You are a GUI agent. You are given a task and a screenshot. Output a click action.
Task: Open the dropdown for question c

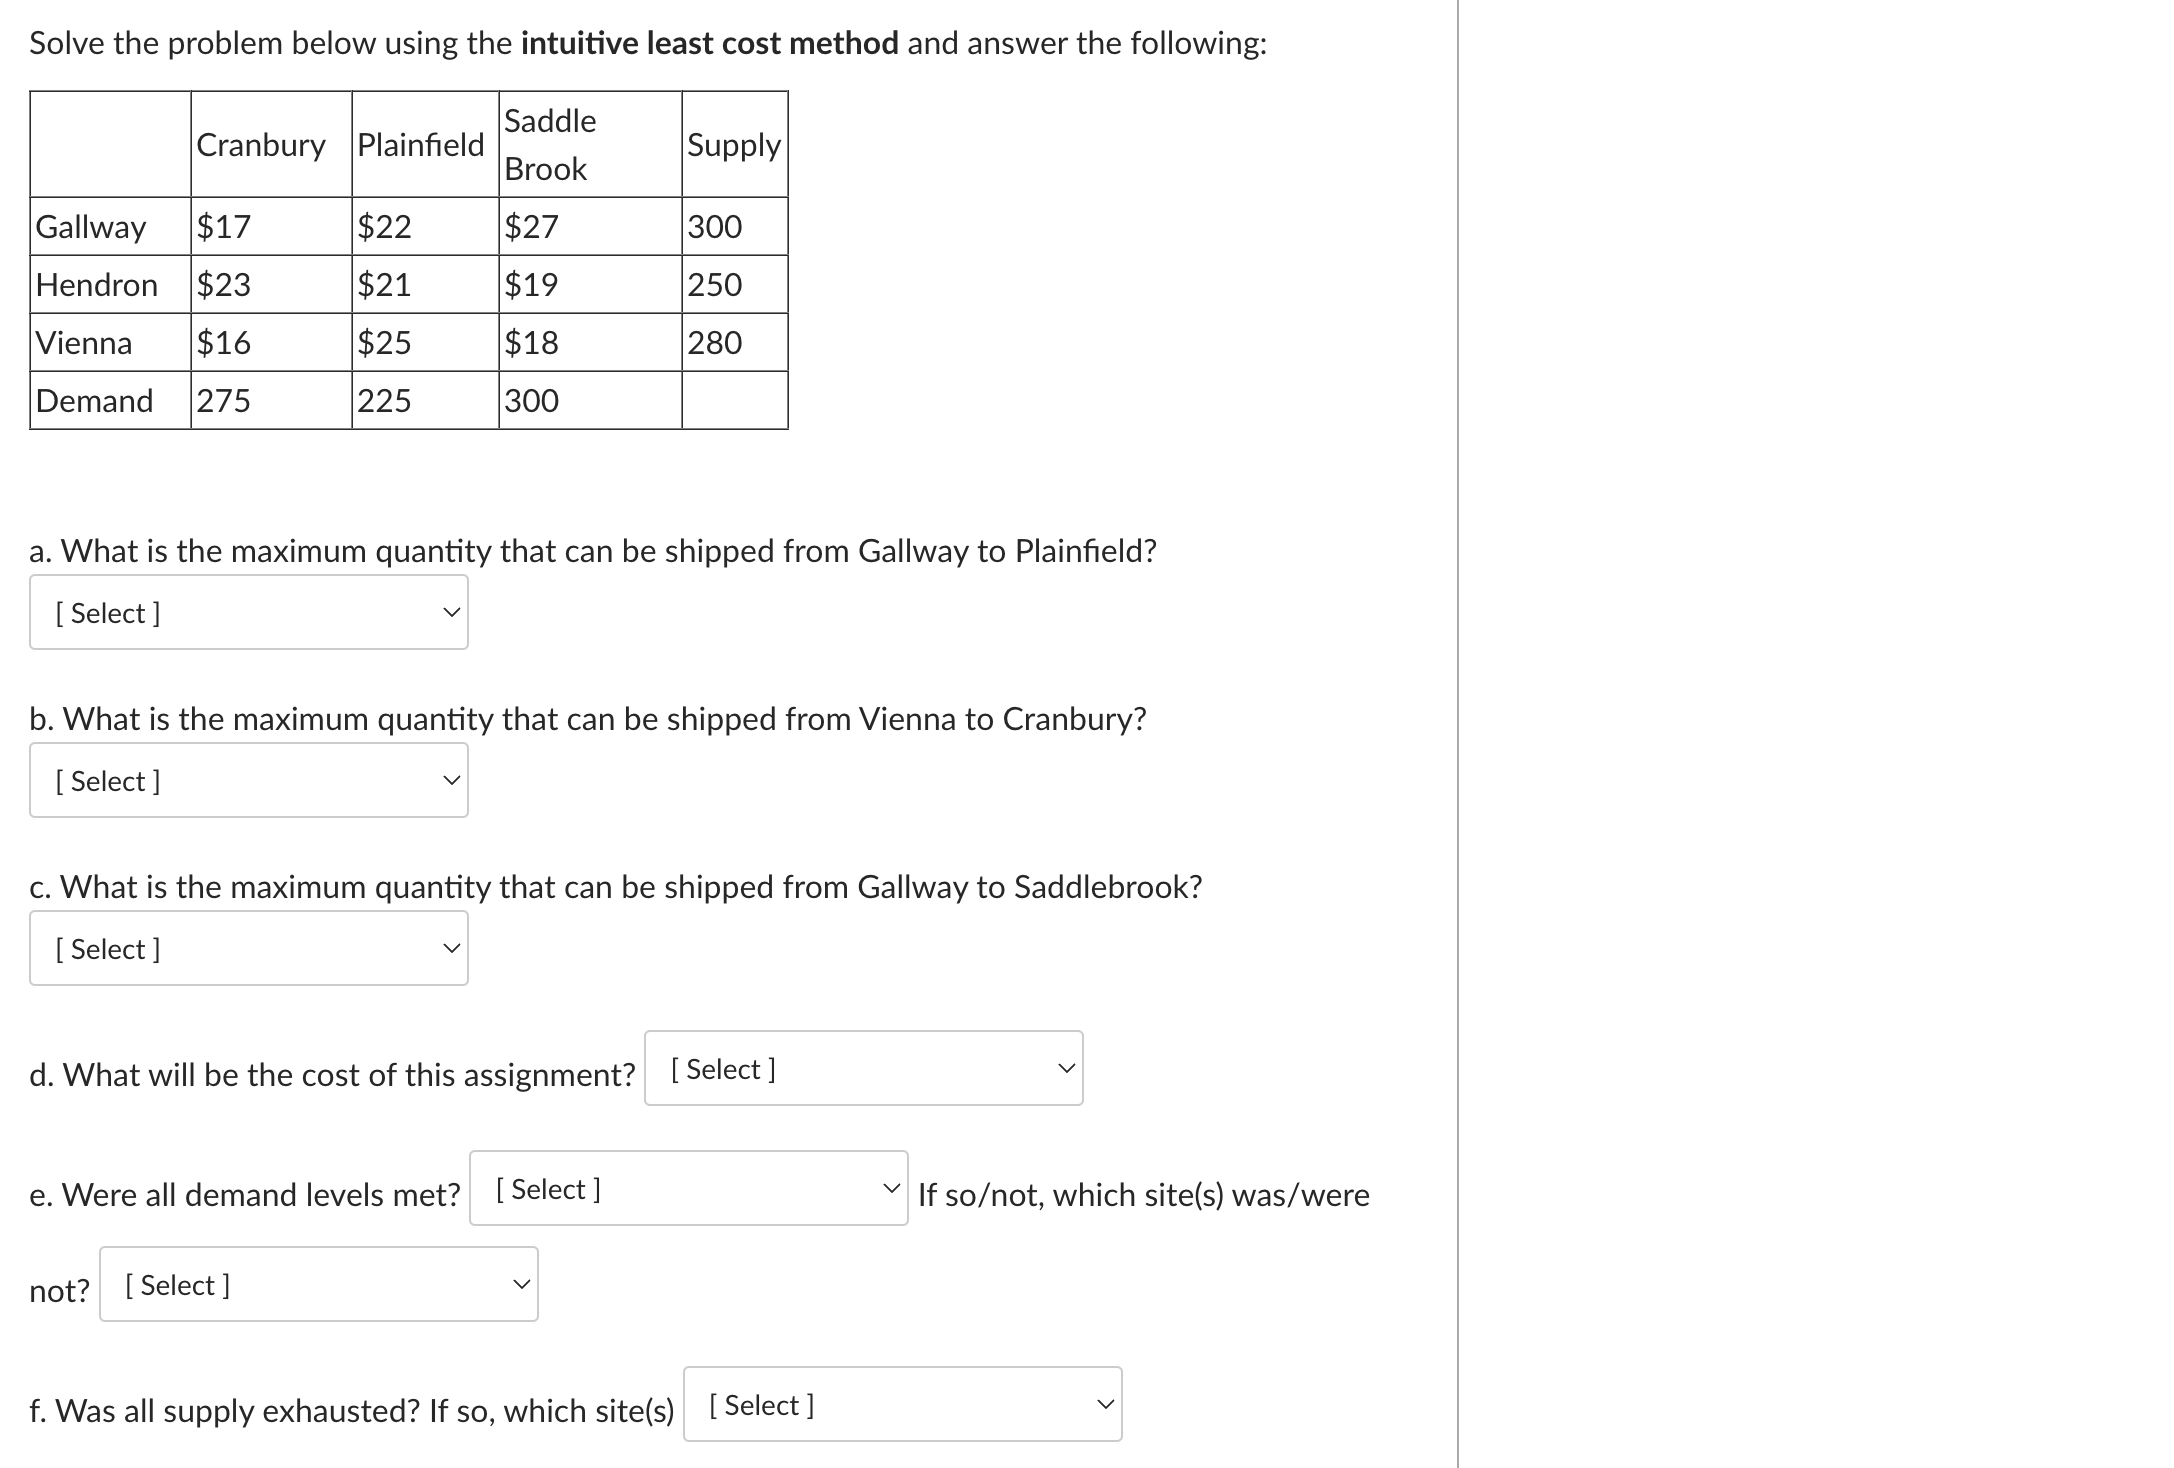click(248, 948)
